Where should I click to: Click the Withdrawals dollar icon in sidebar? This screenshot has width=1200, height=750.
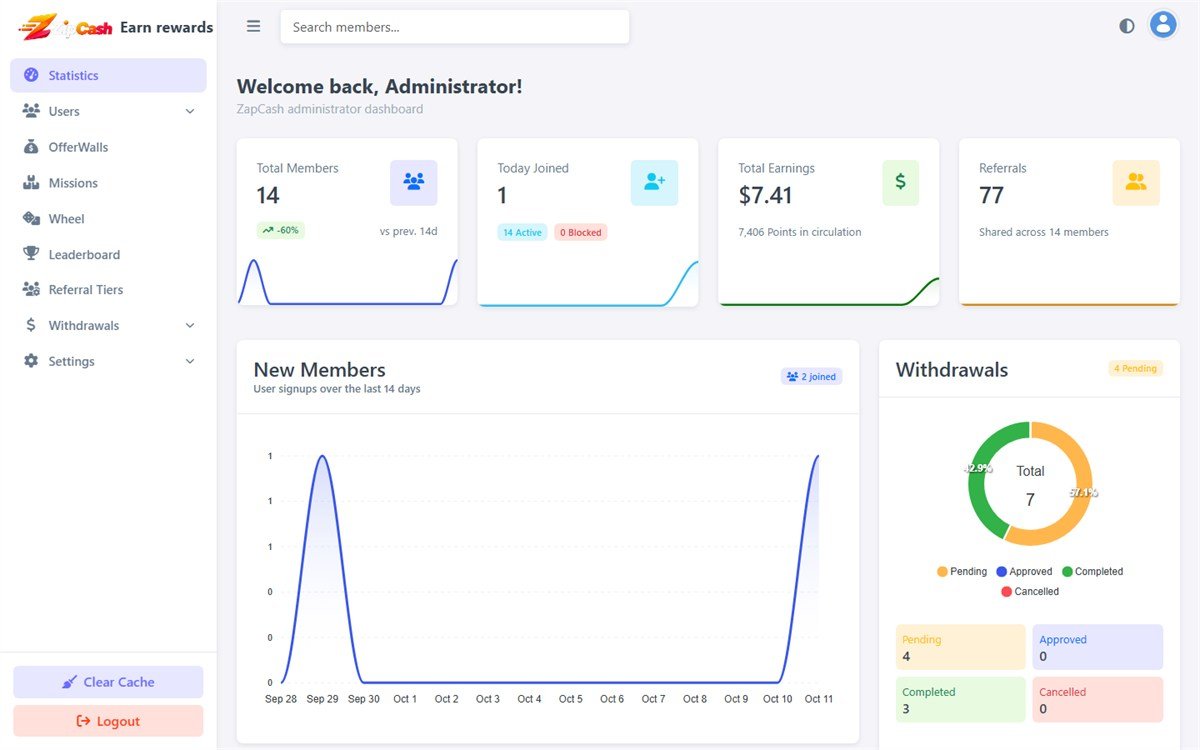pyautogui.click(x=31, y=325)
